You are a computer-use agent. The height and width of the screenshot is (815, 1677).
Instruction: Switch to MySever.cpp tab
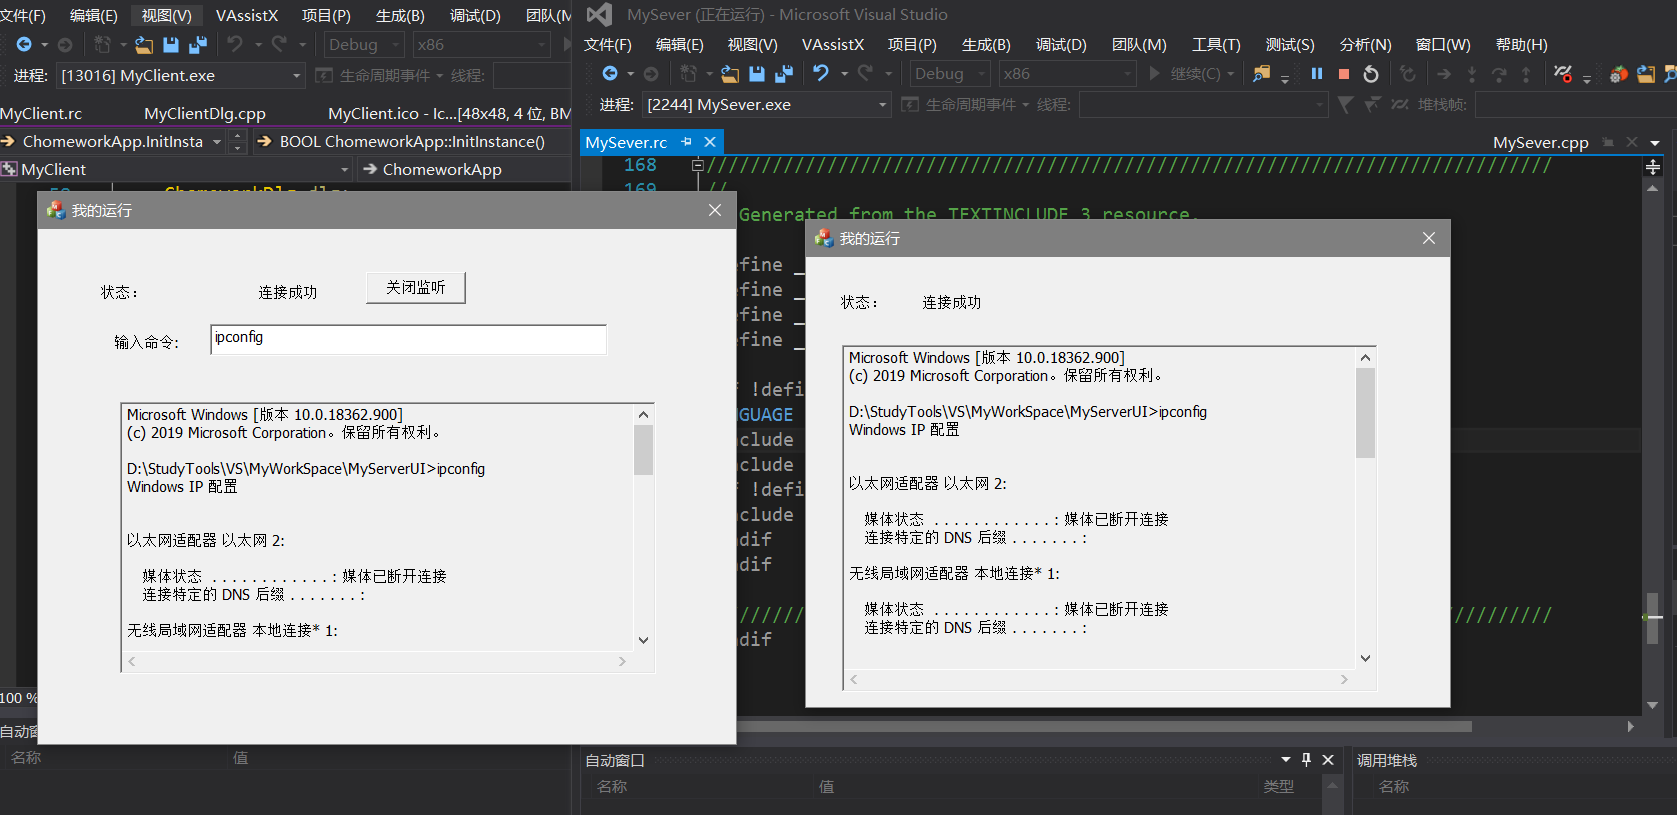(x=1540, y=143)
